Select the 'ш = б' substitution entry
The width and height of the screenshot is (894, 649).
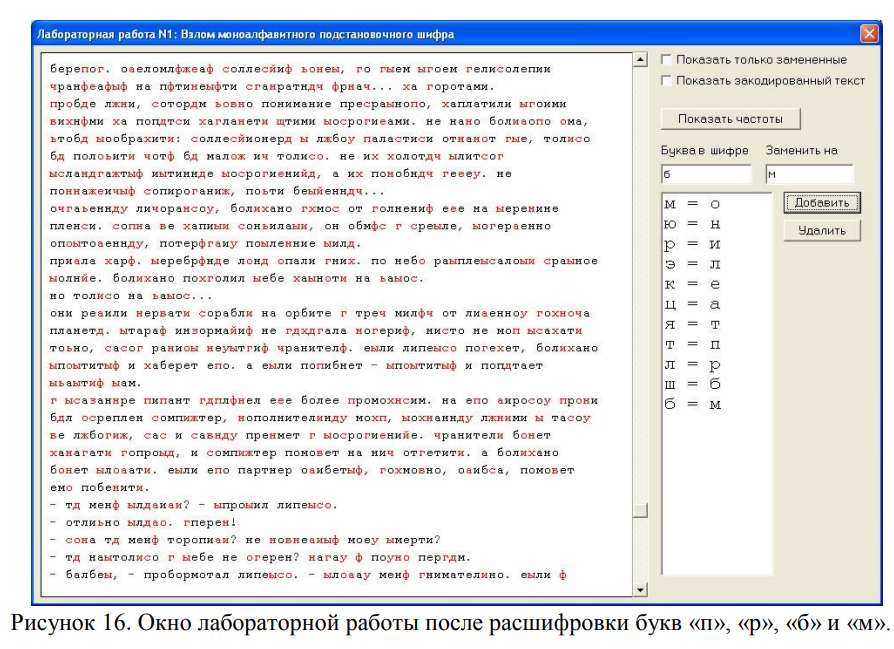click(692, 385)
